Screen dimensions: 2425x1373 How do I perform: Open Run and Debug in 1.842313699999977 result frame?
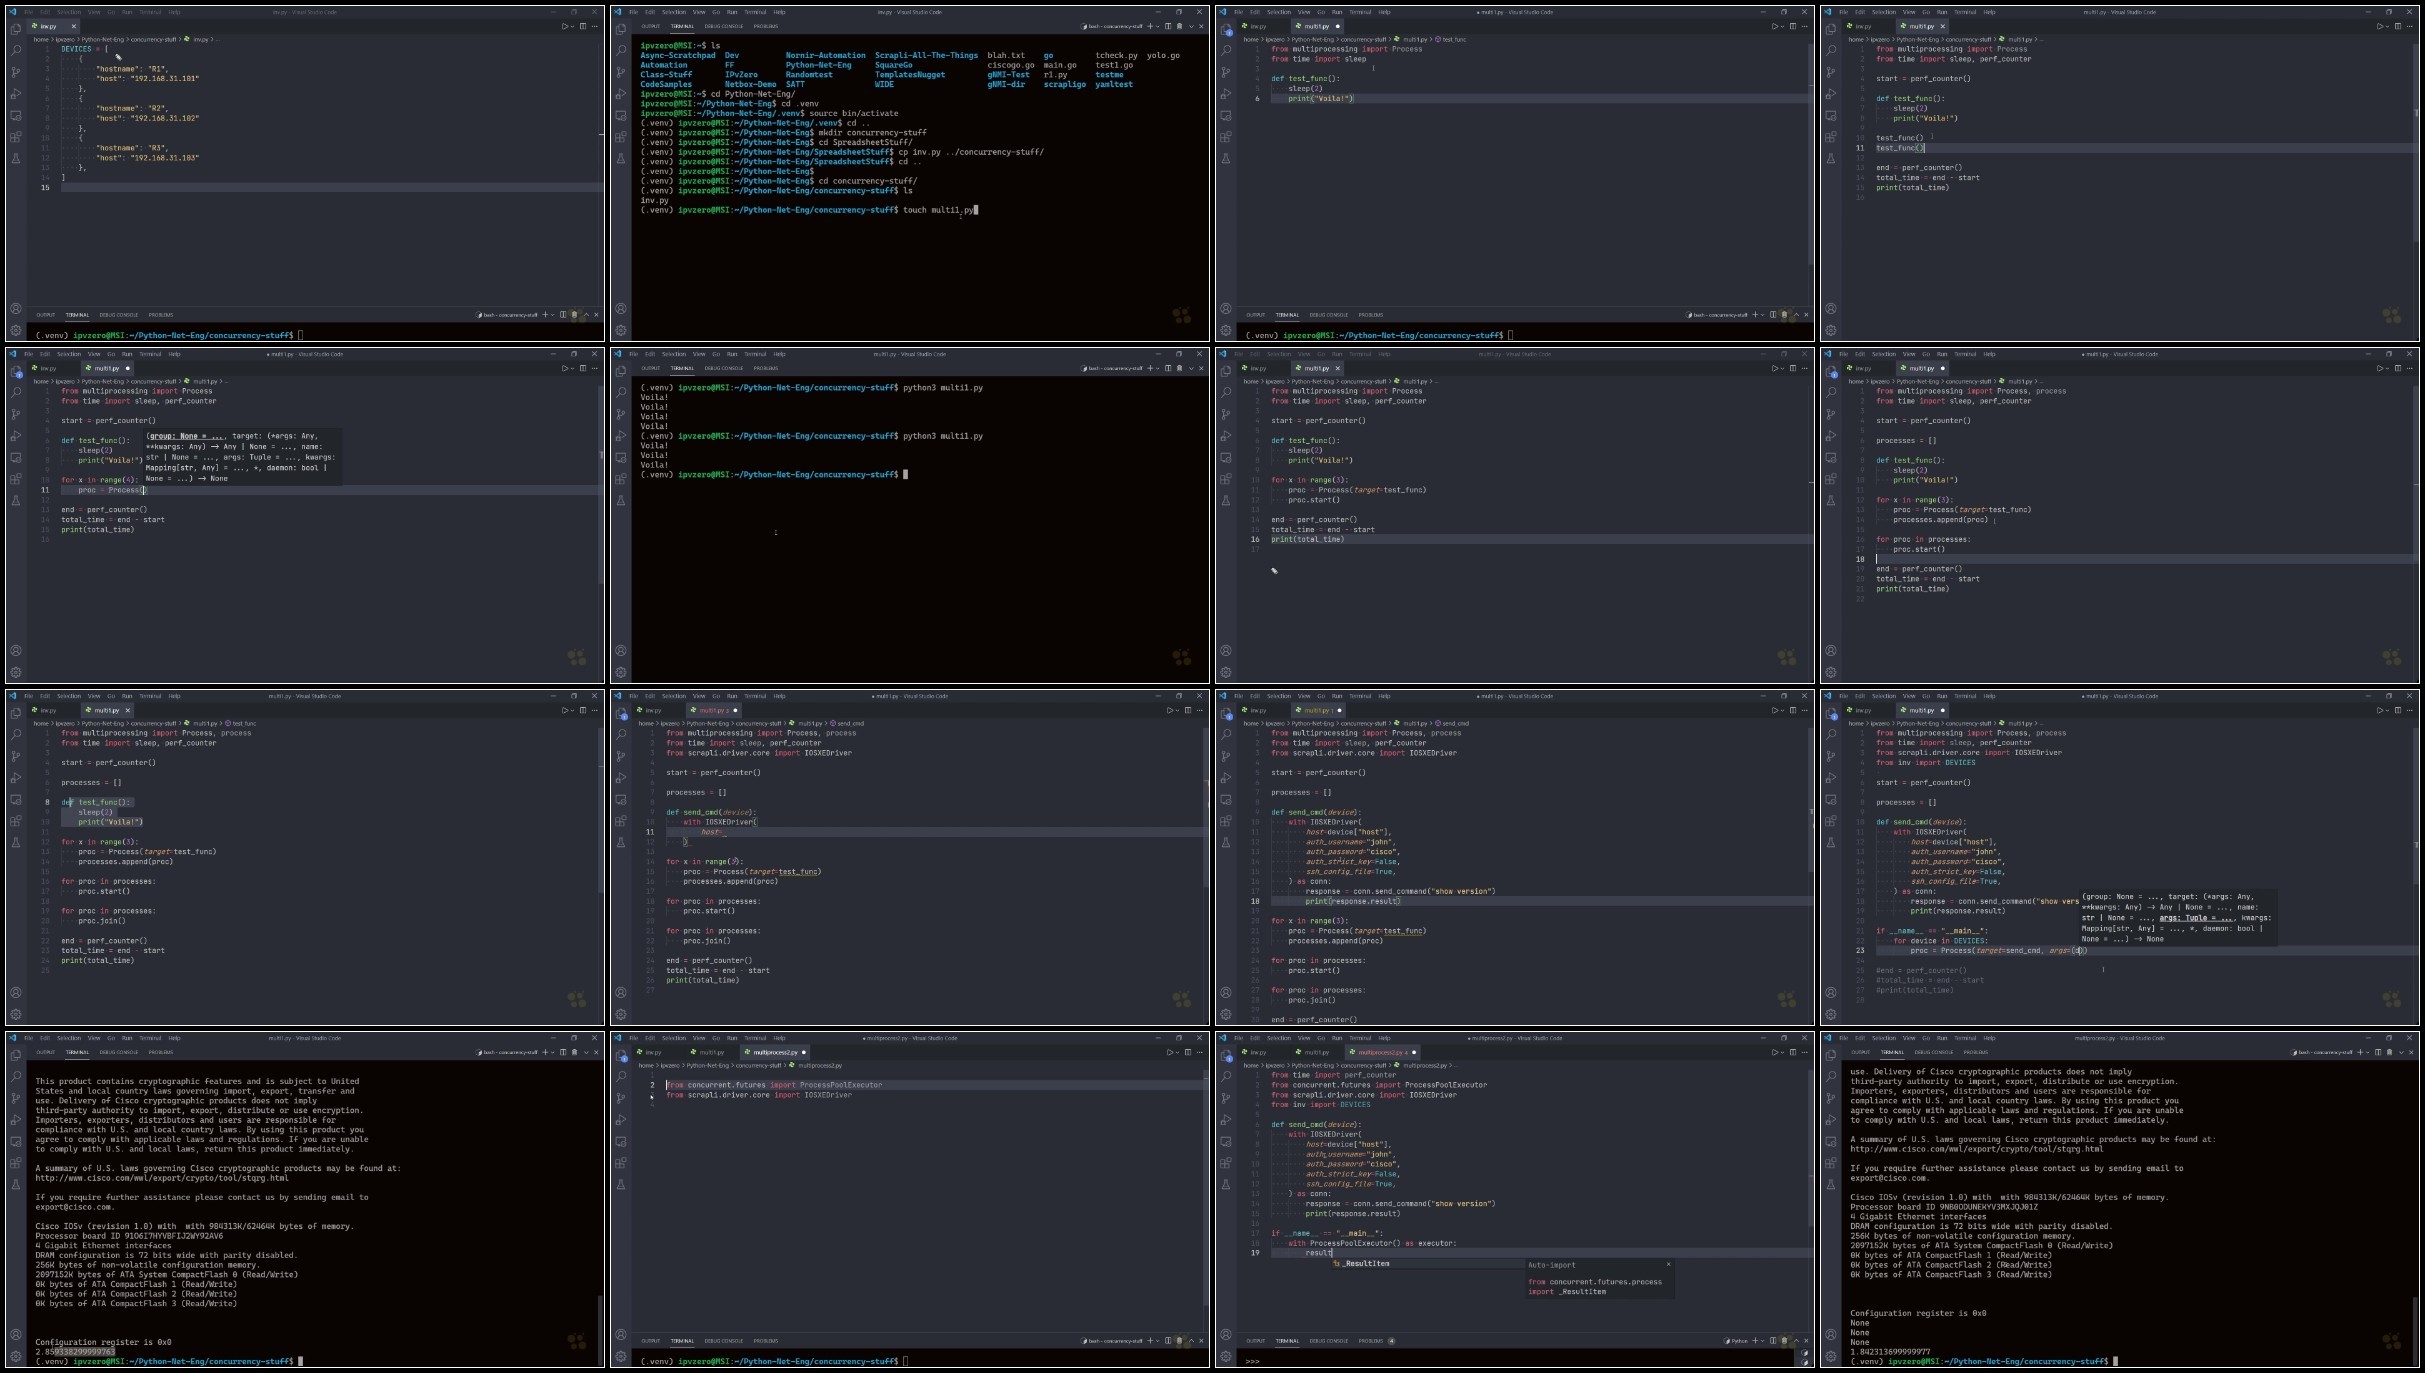[x=1831, y=1120]
